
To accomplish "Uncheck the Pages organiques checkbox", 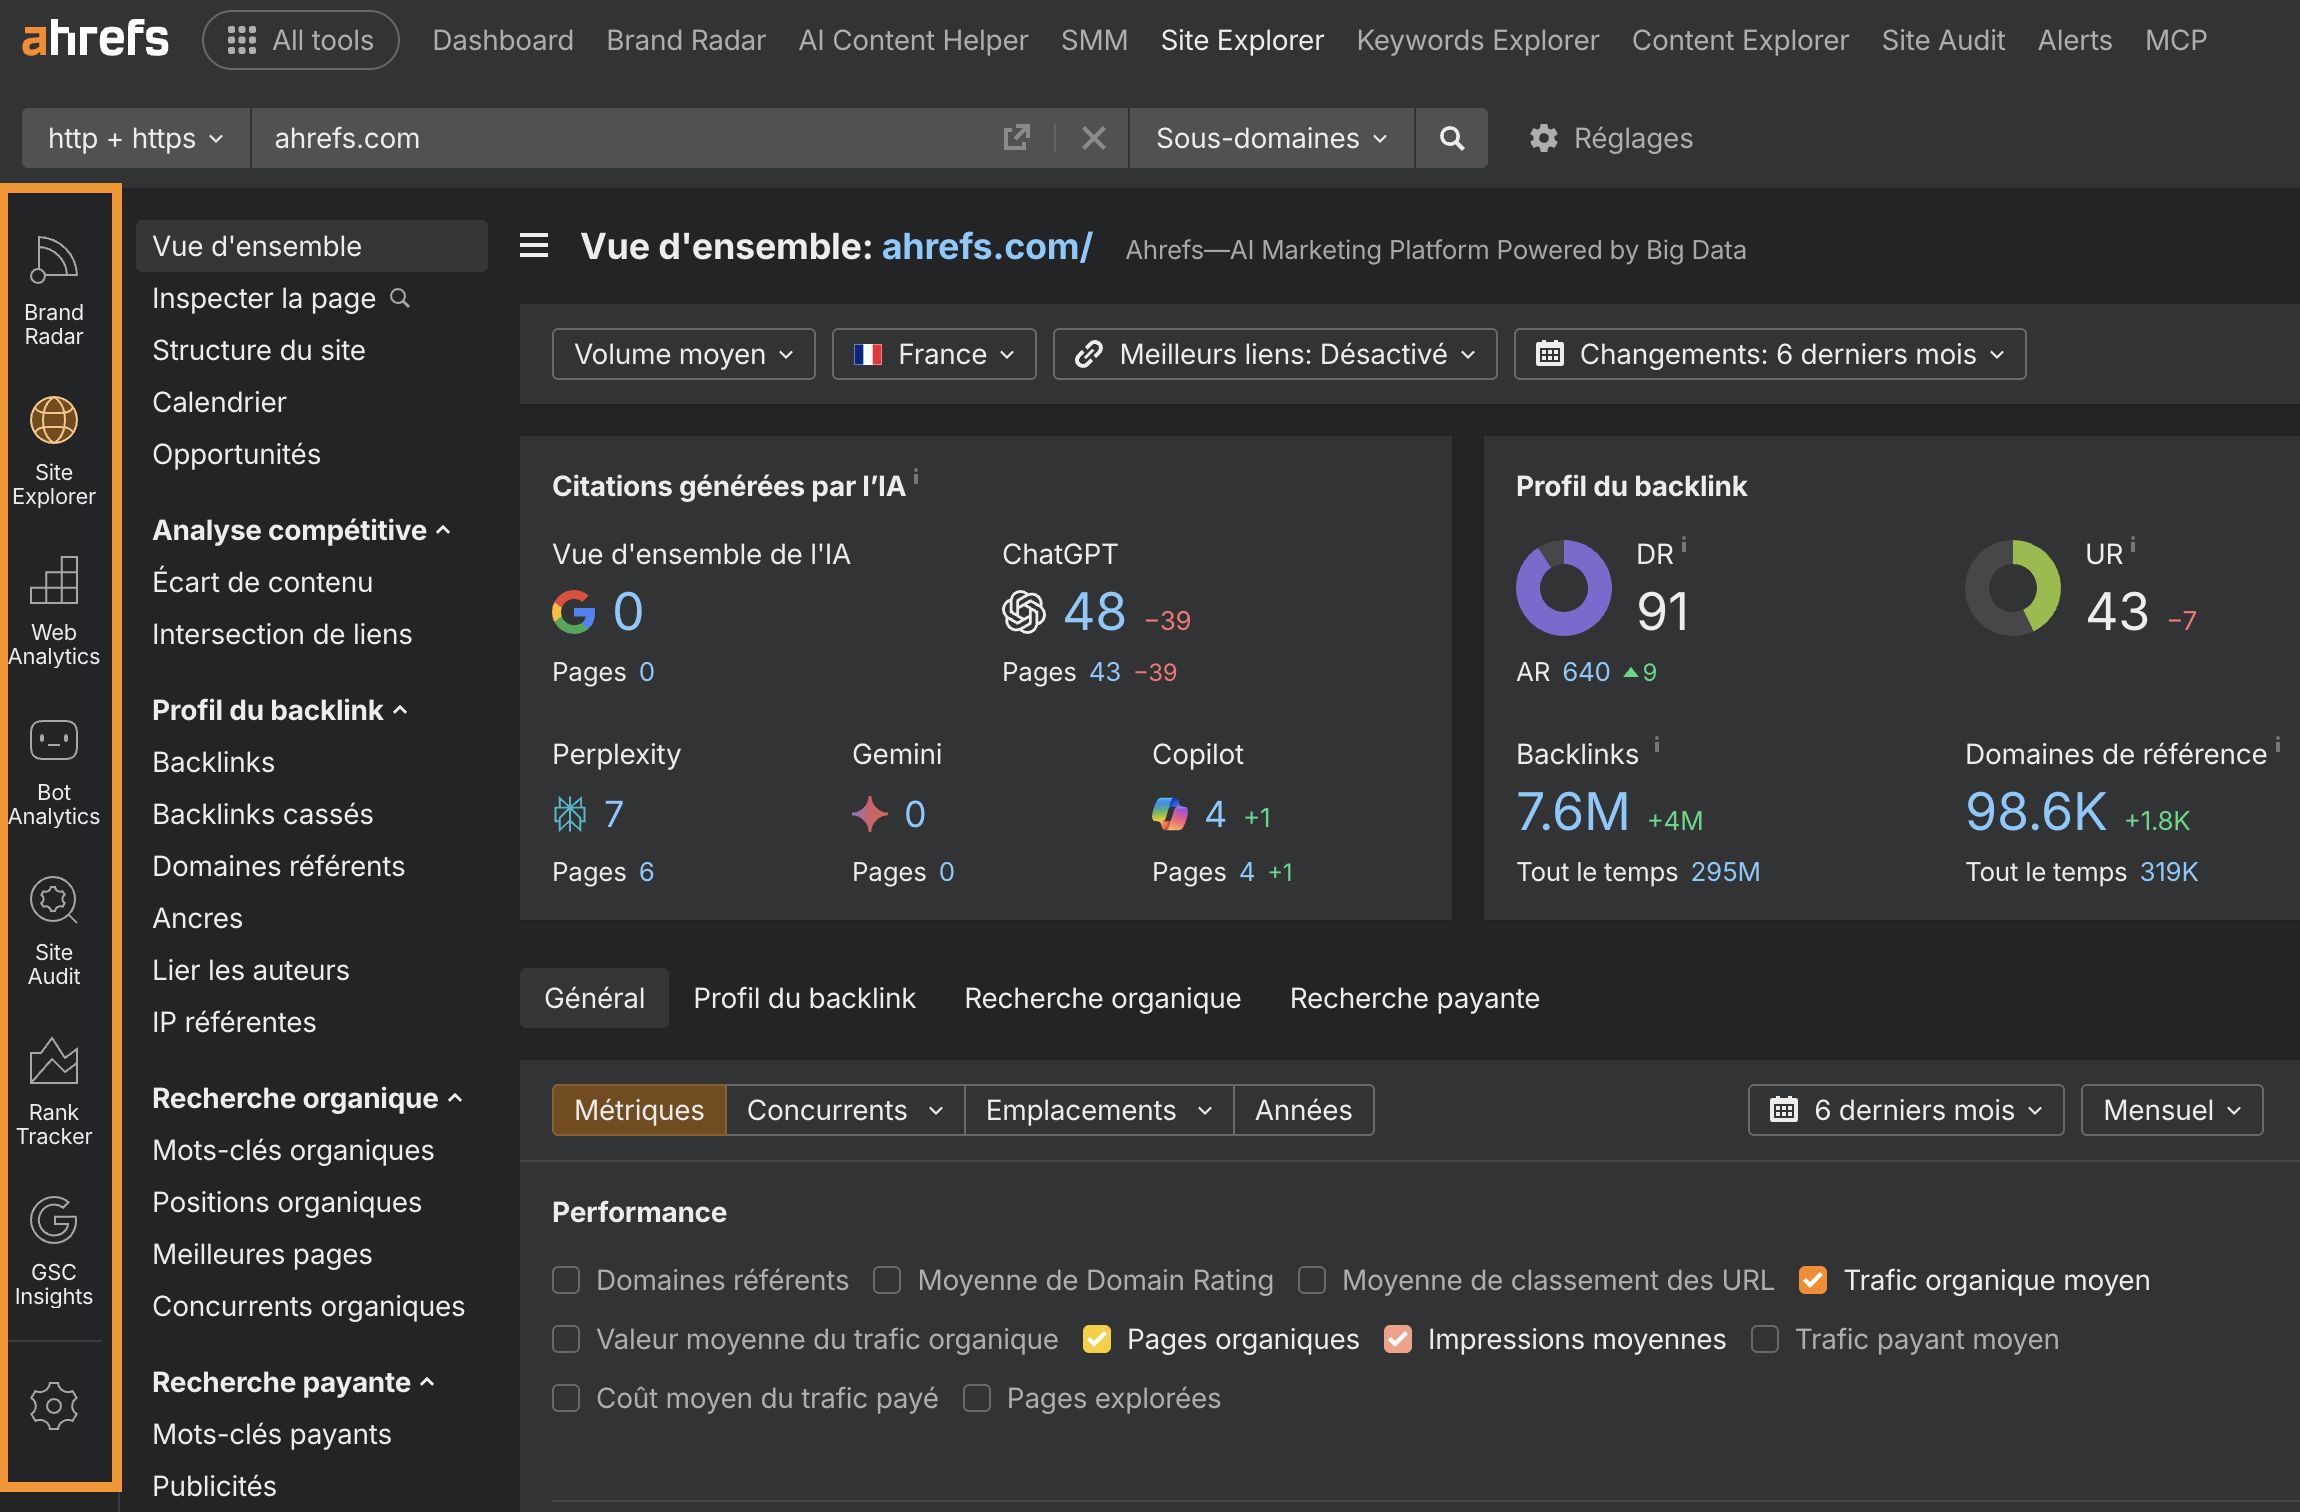I will click(1097, 1338).
